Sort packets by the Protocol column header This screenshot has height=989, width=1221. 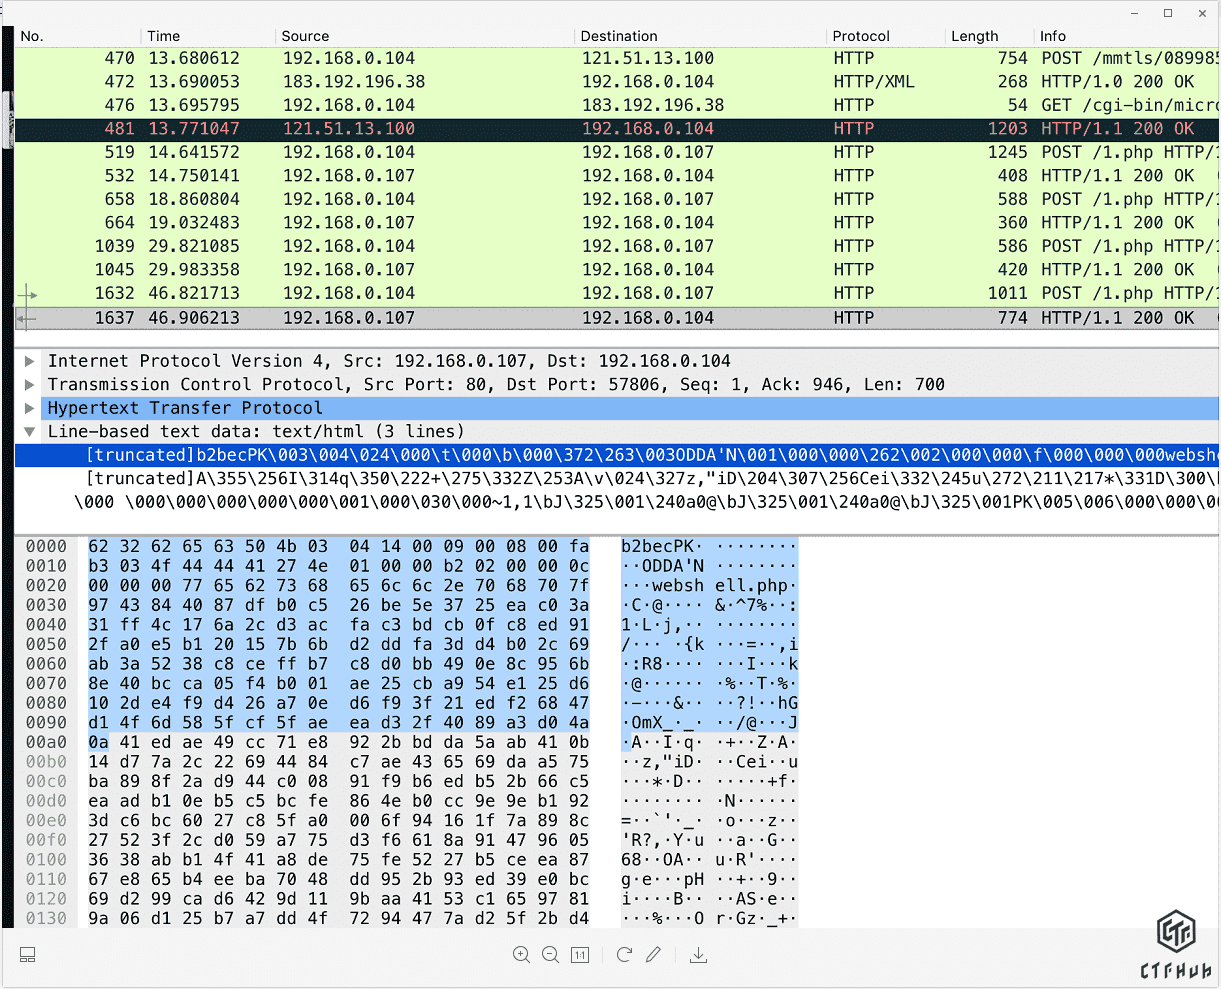860,36
